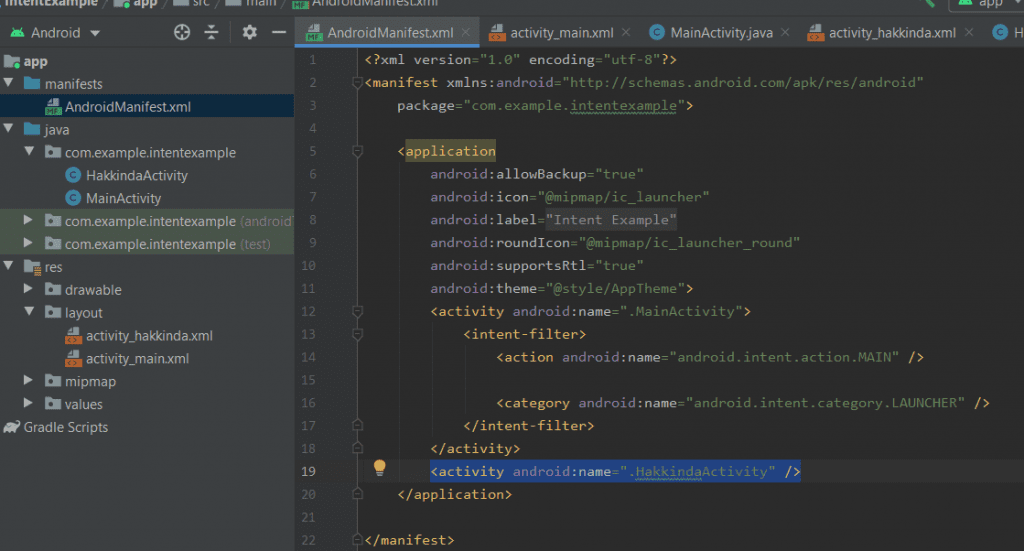The height and width of the screenshot is (551, 1024).
Task: Click the yellow lightbulb quick-fix icon
Action: tap(380, 468)
